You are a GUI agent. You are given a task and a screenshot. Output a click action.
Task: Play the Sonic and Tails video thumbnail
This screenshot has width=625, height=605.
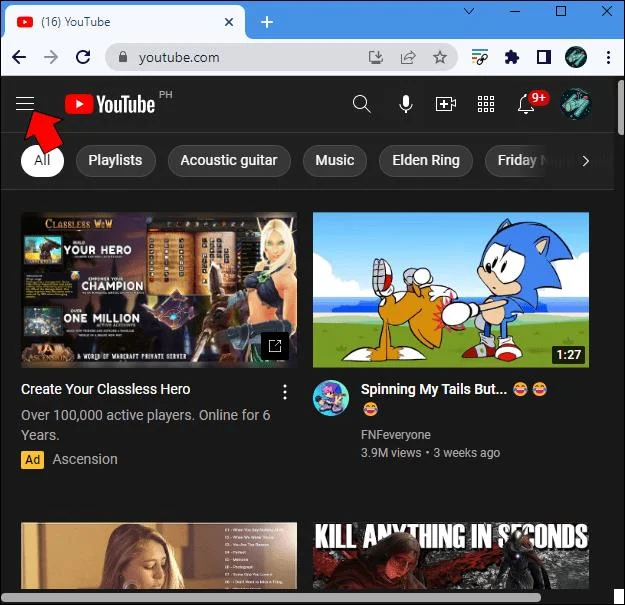pos(451,290)
